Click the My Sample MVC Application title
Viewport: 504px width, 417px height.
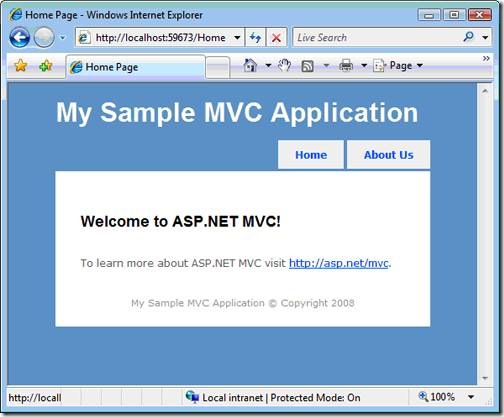click(x=237, y=113)
